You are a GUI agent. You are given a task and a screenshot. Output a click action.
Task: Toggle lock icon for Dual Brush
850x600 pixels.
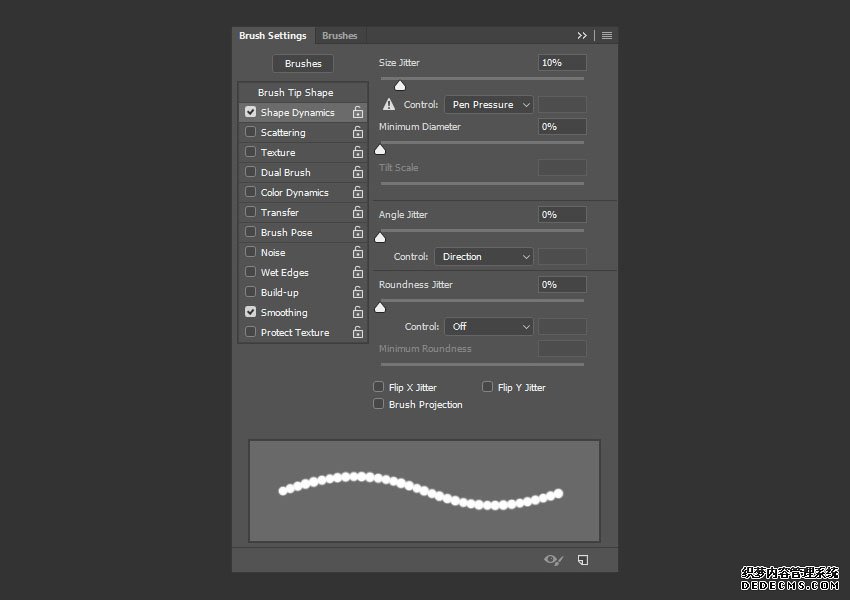coord(358,172)
